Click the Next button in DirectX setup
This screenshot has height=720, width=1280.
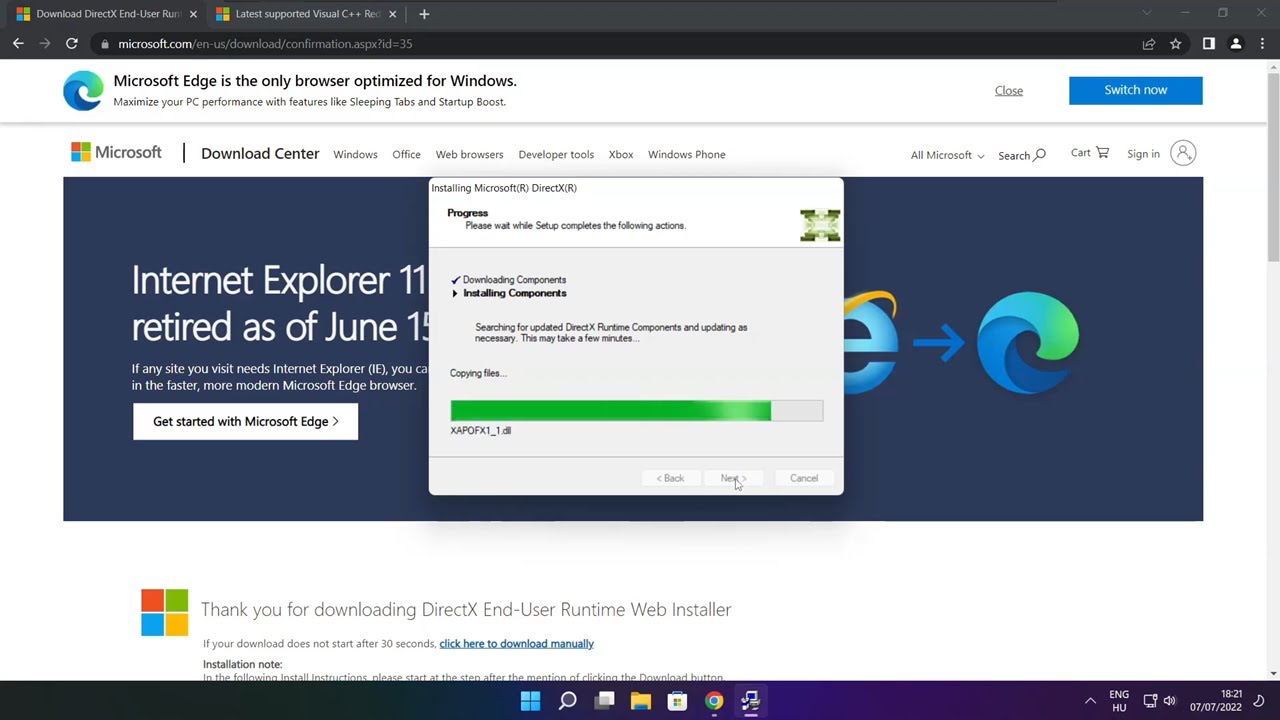(734, 478)
